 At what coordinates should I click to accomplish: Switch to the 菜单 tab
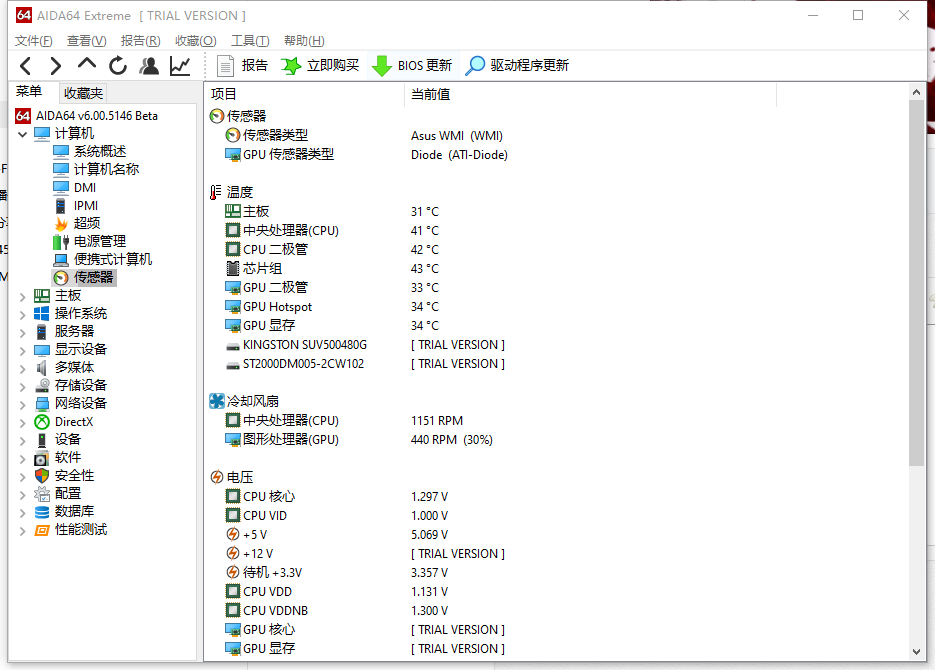click(29, 91)
